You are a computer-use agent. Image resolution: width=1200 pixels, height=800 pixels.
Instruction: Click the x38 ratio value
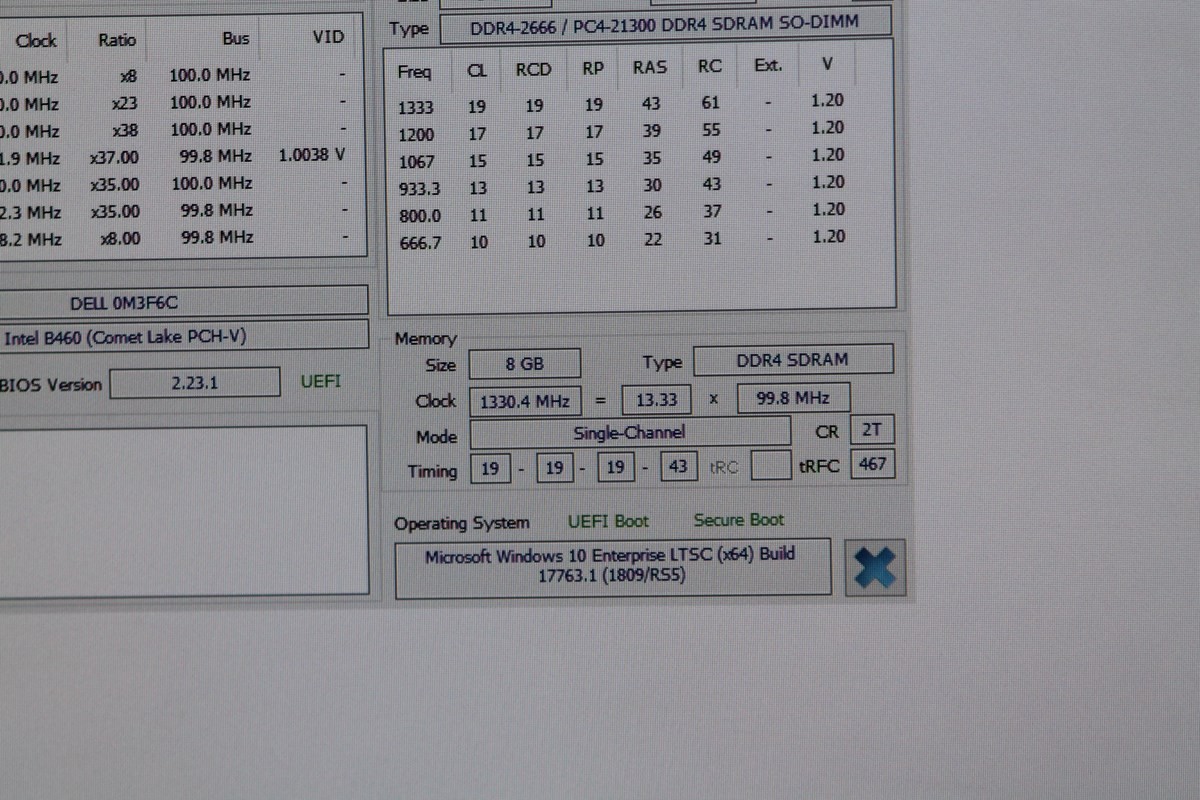pos(125,130)
